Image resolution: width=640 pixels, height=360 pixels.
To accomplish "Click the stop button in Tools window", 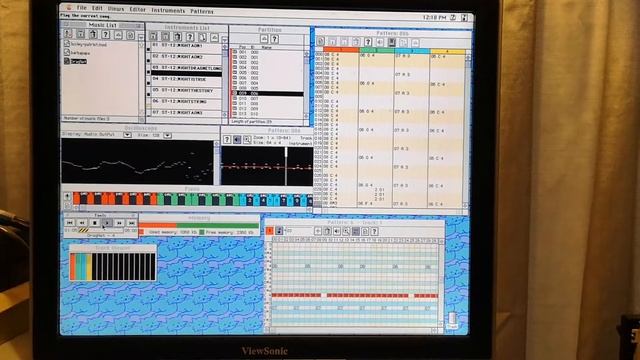I will 95,223.
